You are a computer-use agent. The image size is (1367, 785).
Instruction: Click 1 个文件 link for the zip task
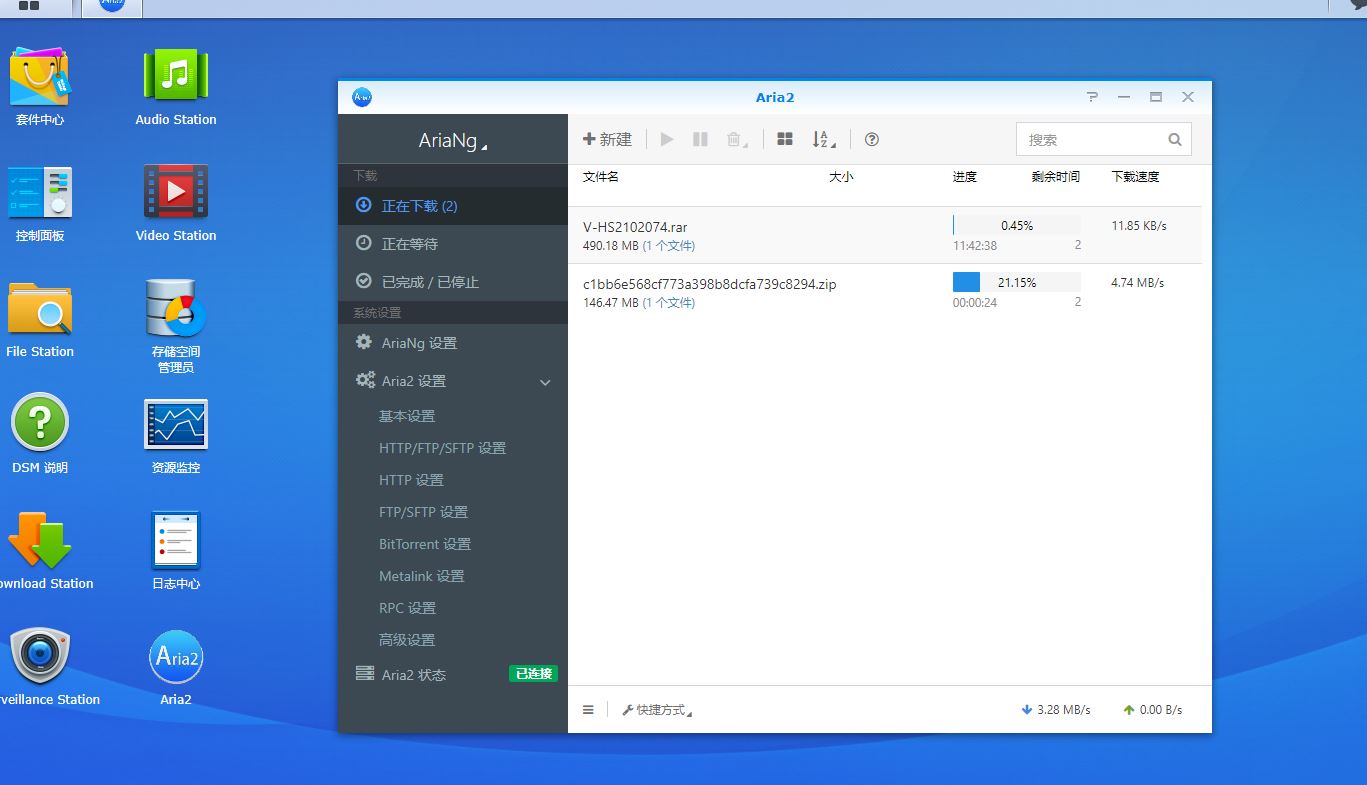click(668, 303)
